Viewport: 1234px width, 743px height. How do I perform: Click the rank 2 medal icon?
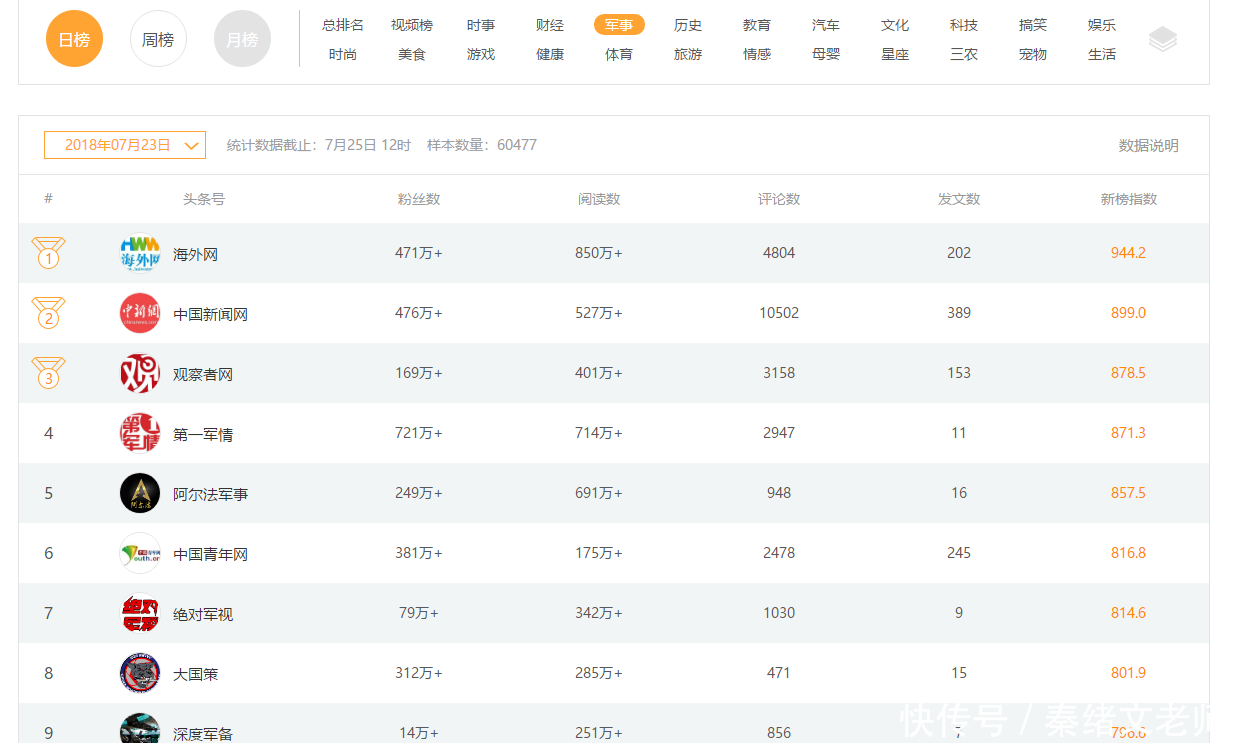point(48,313)
